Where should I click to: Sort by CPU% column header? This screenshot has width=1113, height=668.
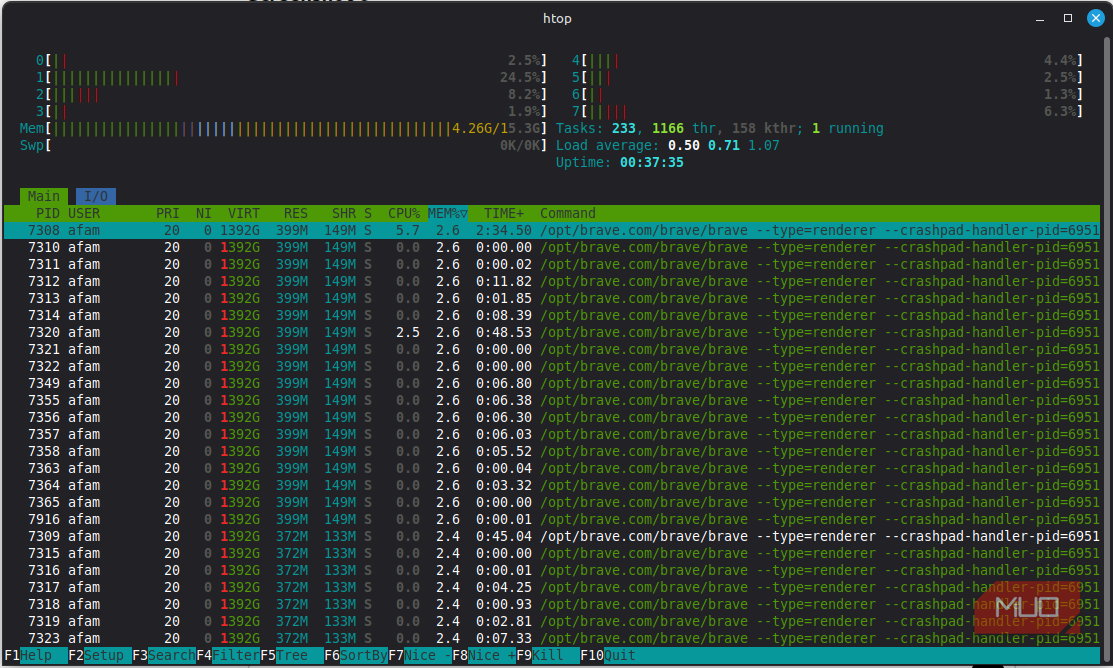tap(404, 213)
